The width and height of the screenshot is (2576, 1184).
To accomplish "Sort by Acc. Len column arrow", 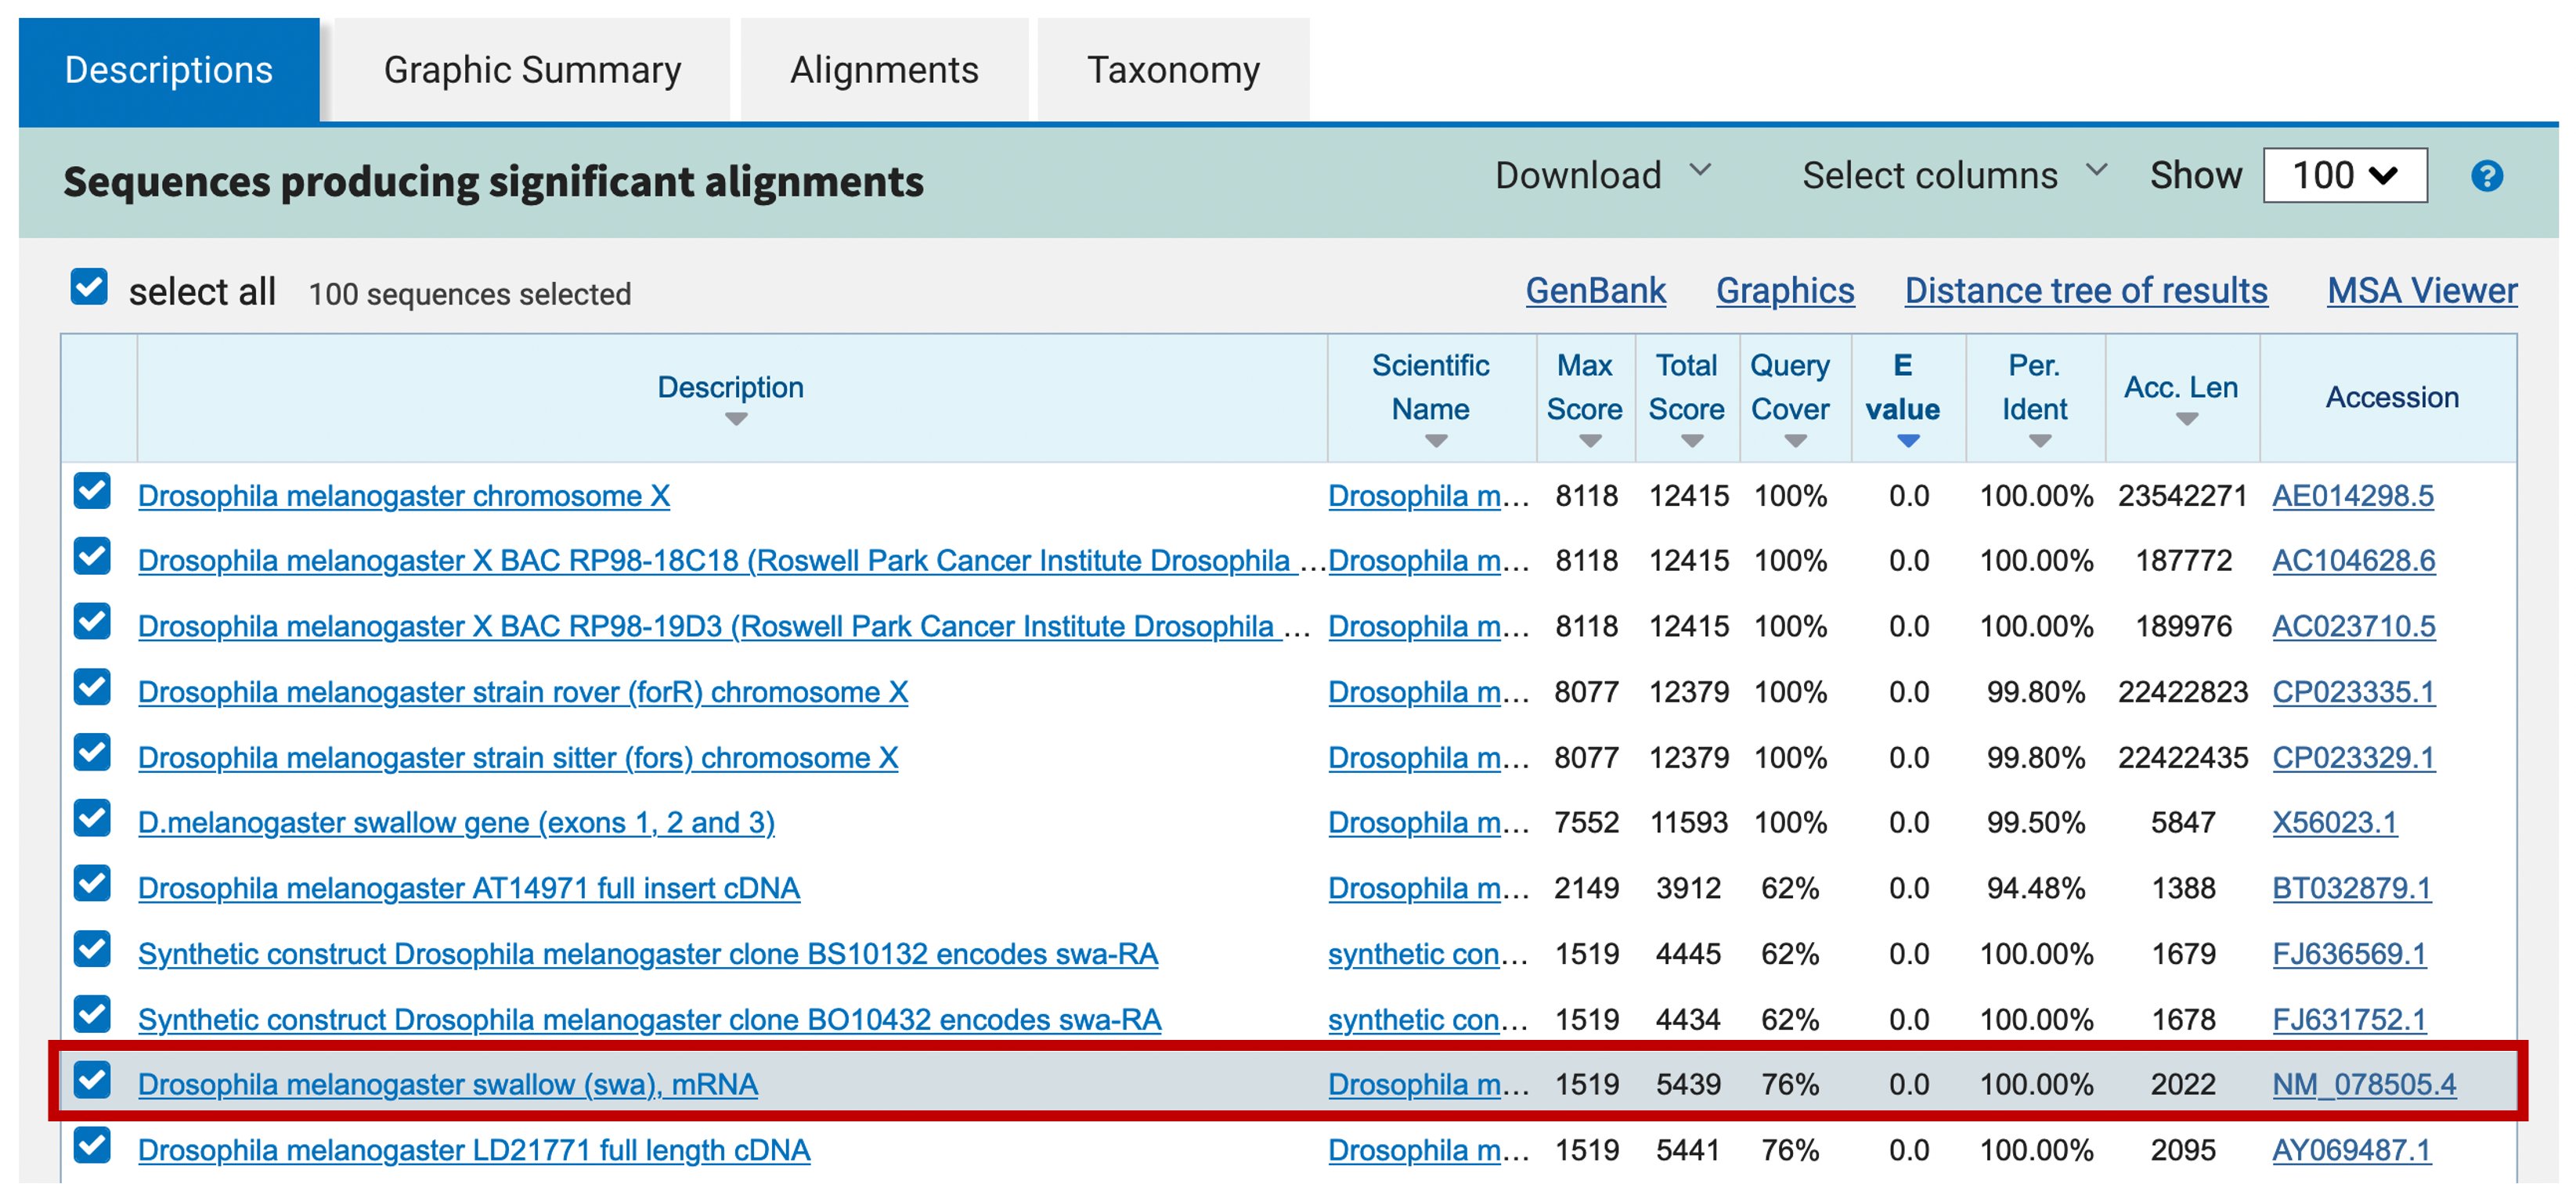I will [2187, 420].
